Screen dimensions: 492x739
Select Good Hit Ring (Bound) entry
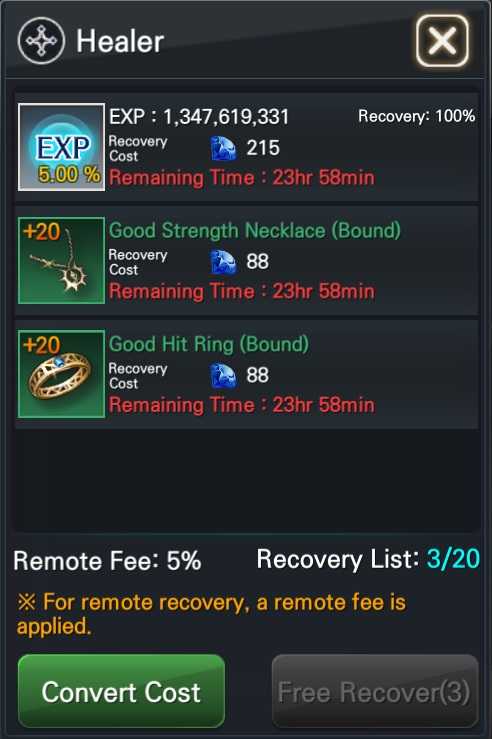click(247, 374)
